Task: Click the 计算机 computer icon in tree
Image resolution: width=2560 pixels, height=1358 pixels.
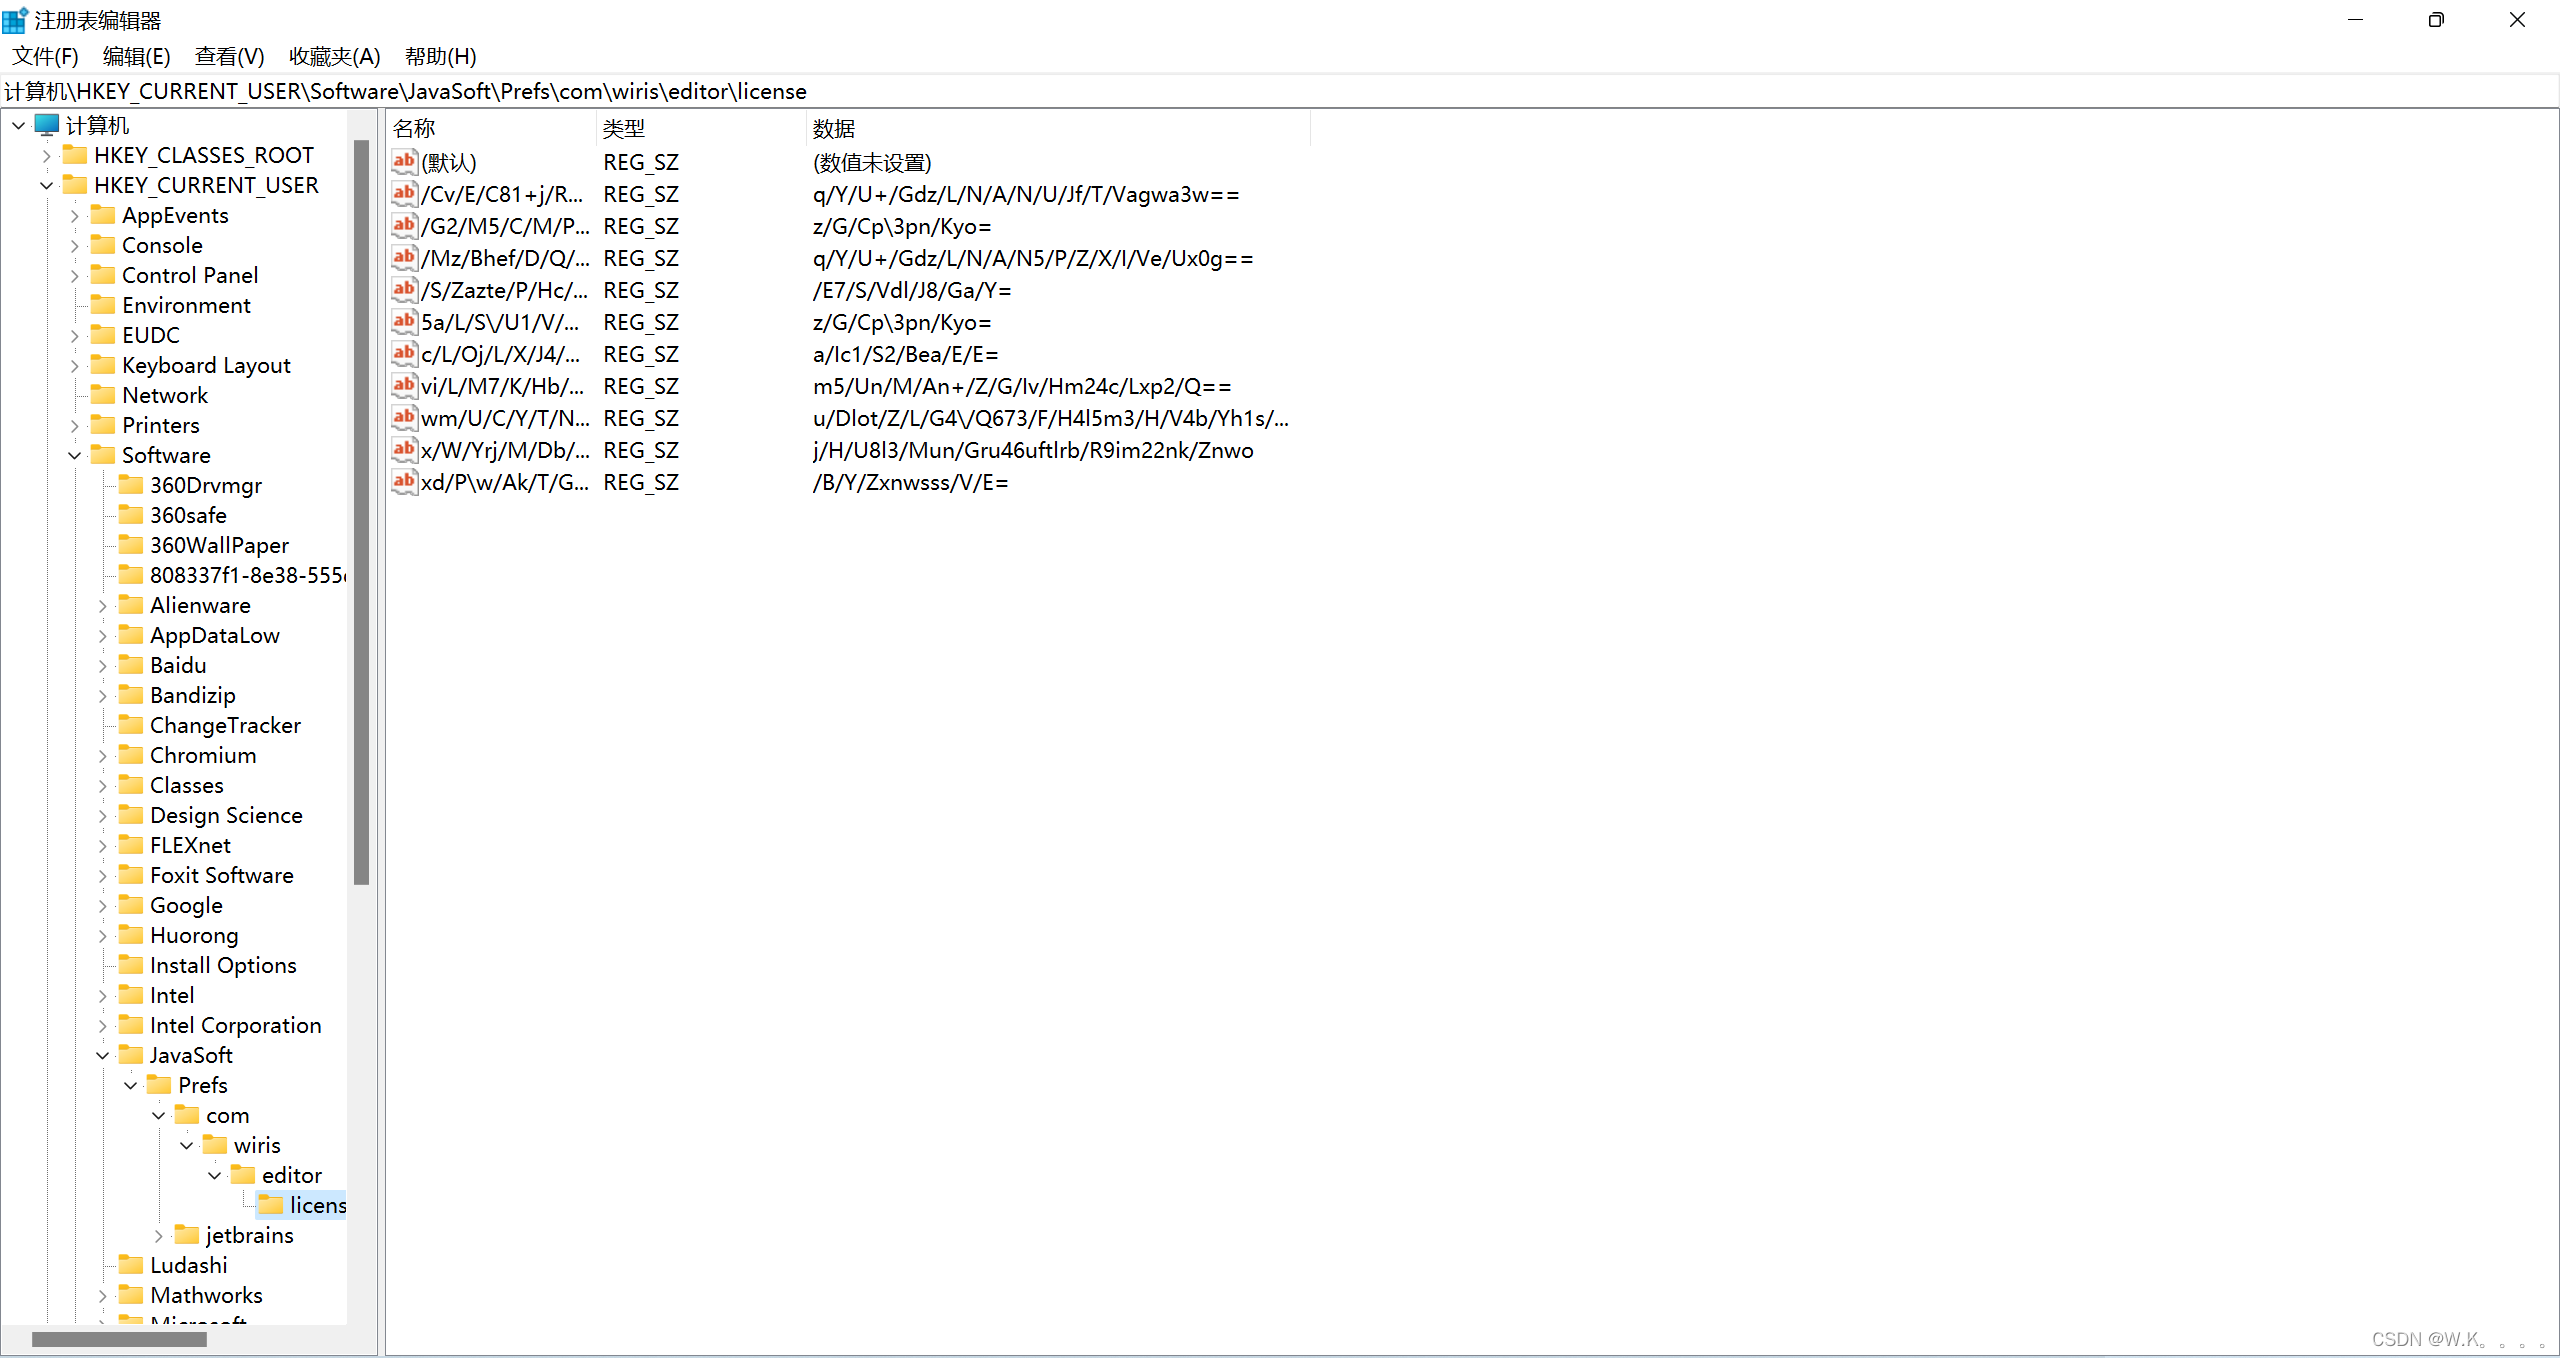Action: (x=47, y=125)
